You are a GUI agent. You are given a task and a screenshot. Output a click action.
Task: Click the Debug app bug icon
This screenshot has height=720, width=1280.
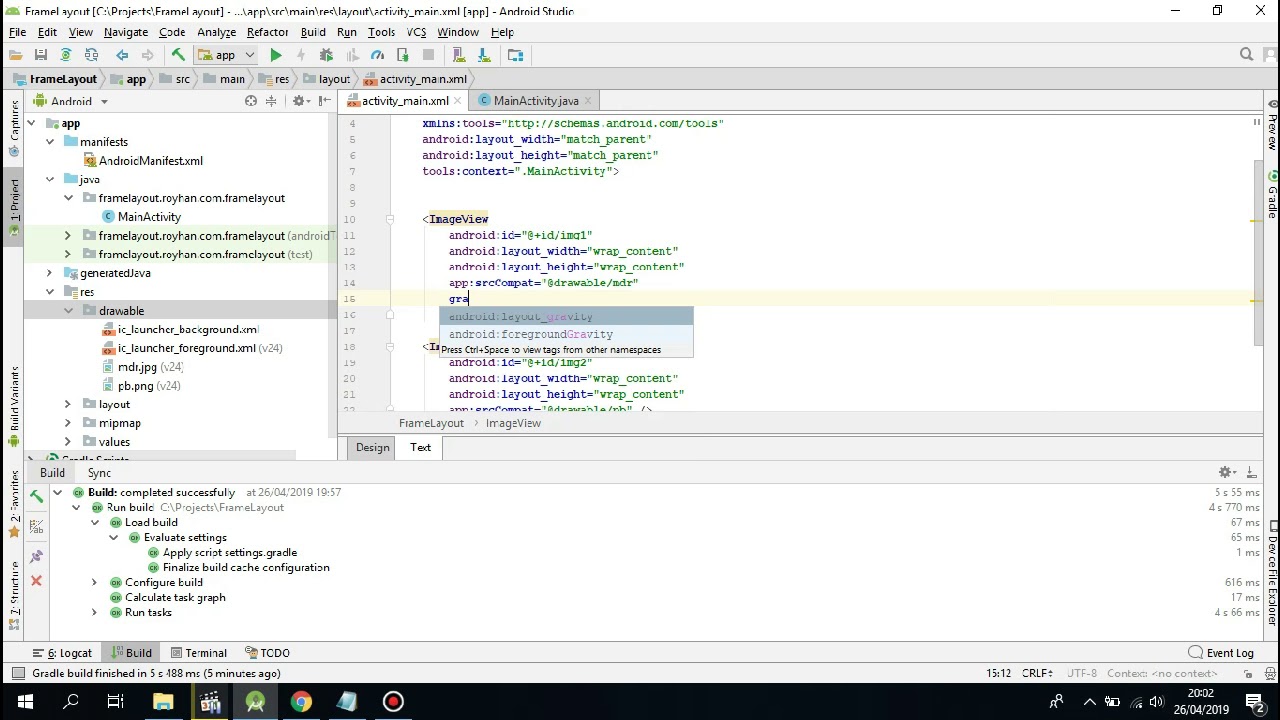click(326, 55)
